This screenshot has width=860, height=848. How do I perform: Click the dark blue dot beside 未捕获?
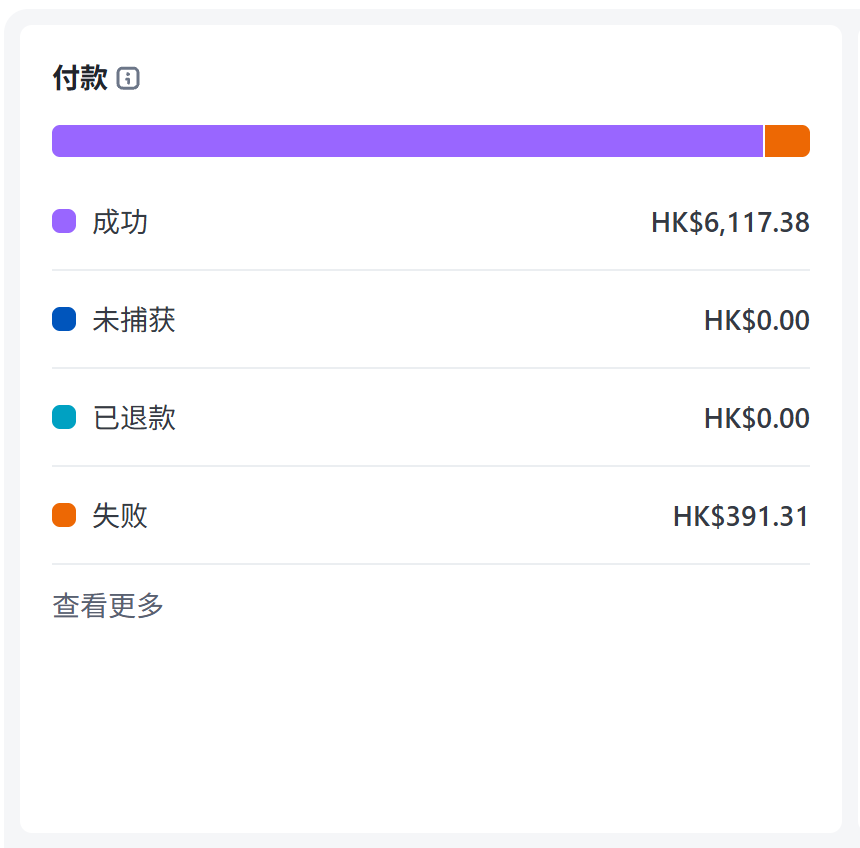click(x=64, y=319)
